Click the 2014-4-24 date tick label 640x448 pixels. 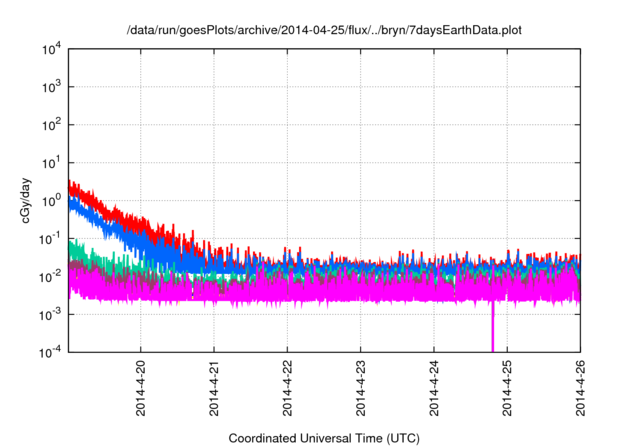434,388
